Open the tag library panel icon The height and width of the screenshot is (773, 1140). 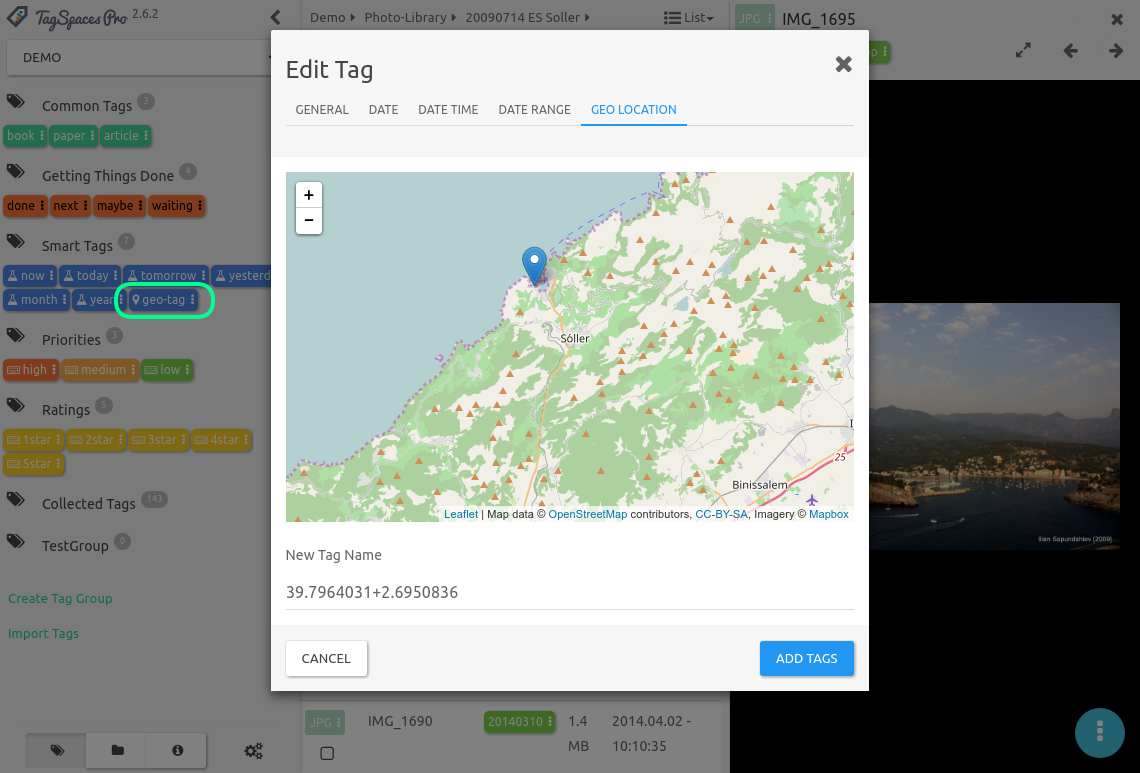pyautogui.click(x=55, y=750)
